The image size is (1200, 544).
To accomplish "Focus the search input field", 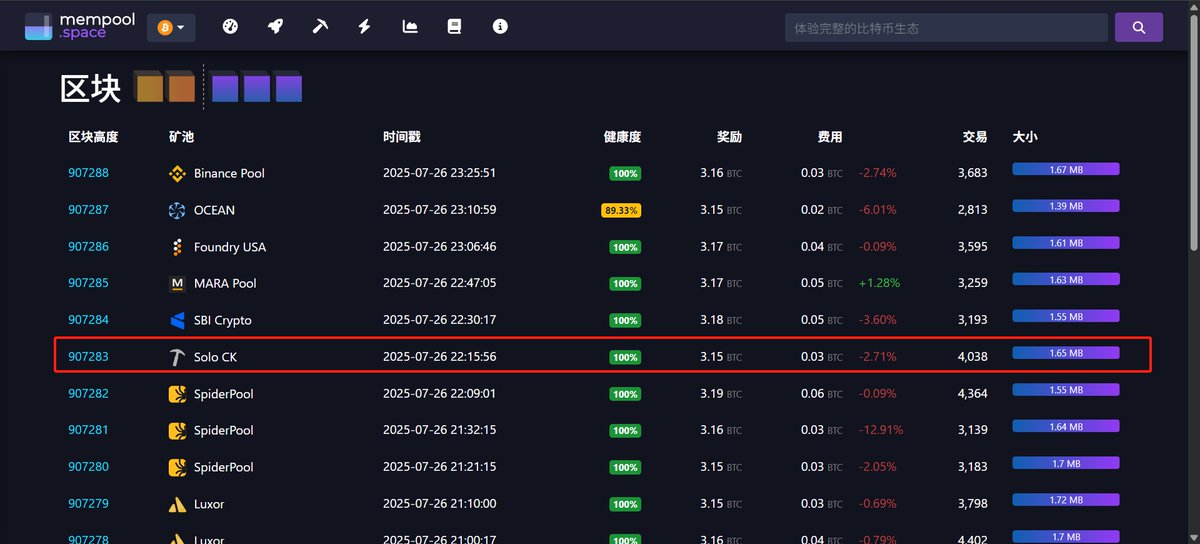I will point(946,28).
